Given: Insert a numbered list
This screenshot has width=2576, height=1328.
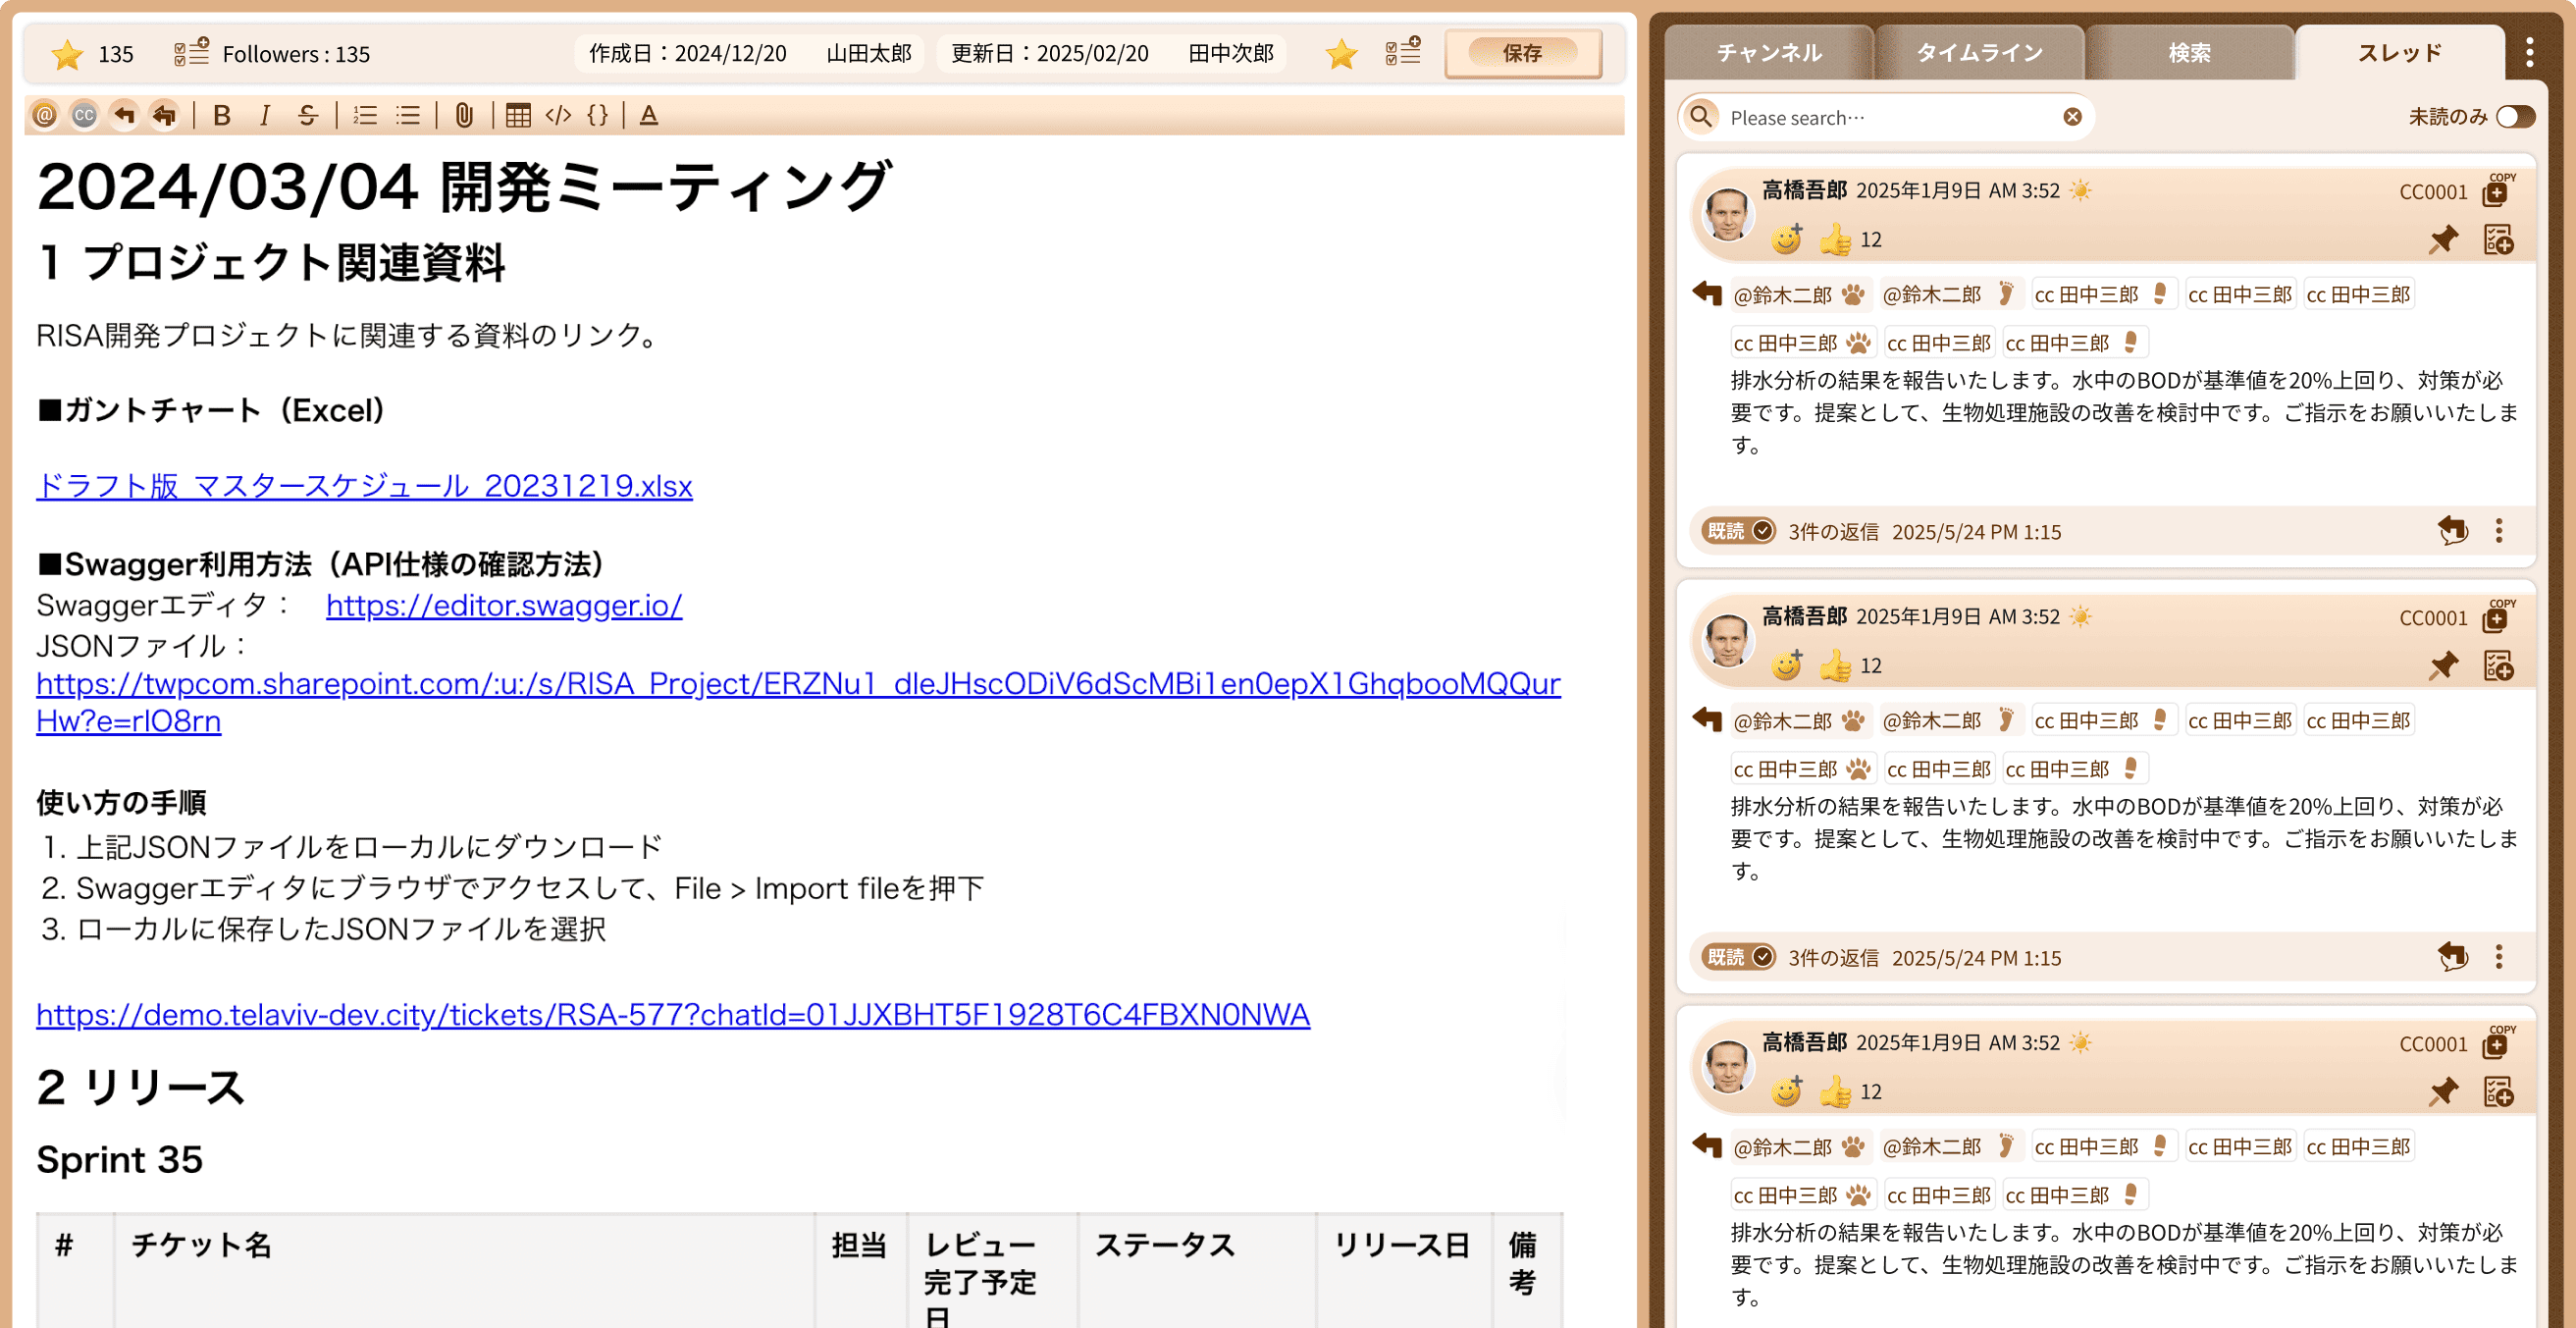Looking at the screenshot, I should click(x=365, y=115).
